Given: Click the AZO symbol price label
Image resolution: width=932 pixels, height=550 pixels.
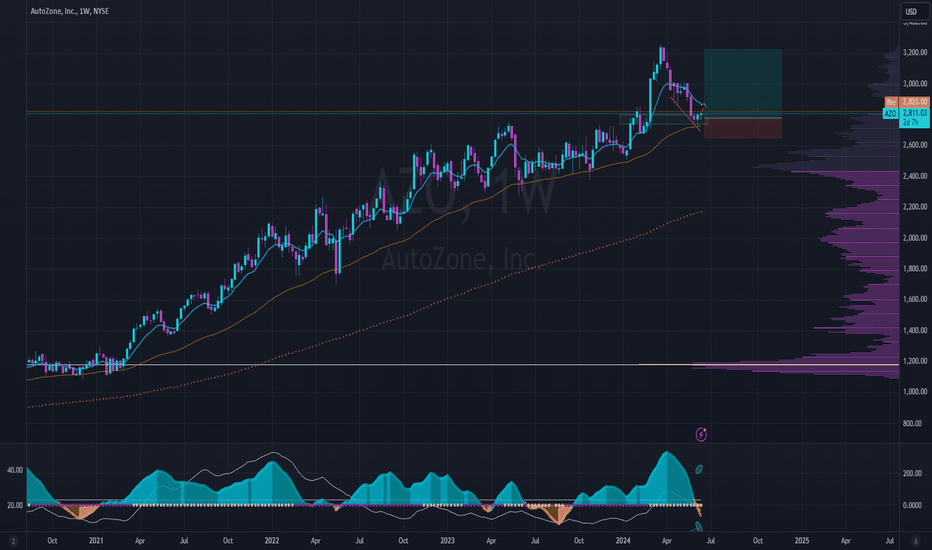Looking at the screenshot, I should tap(890, 114).
